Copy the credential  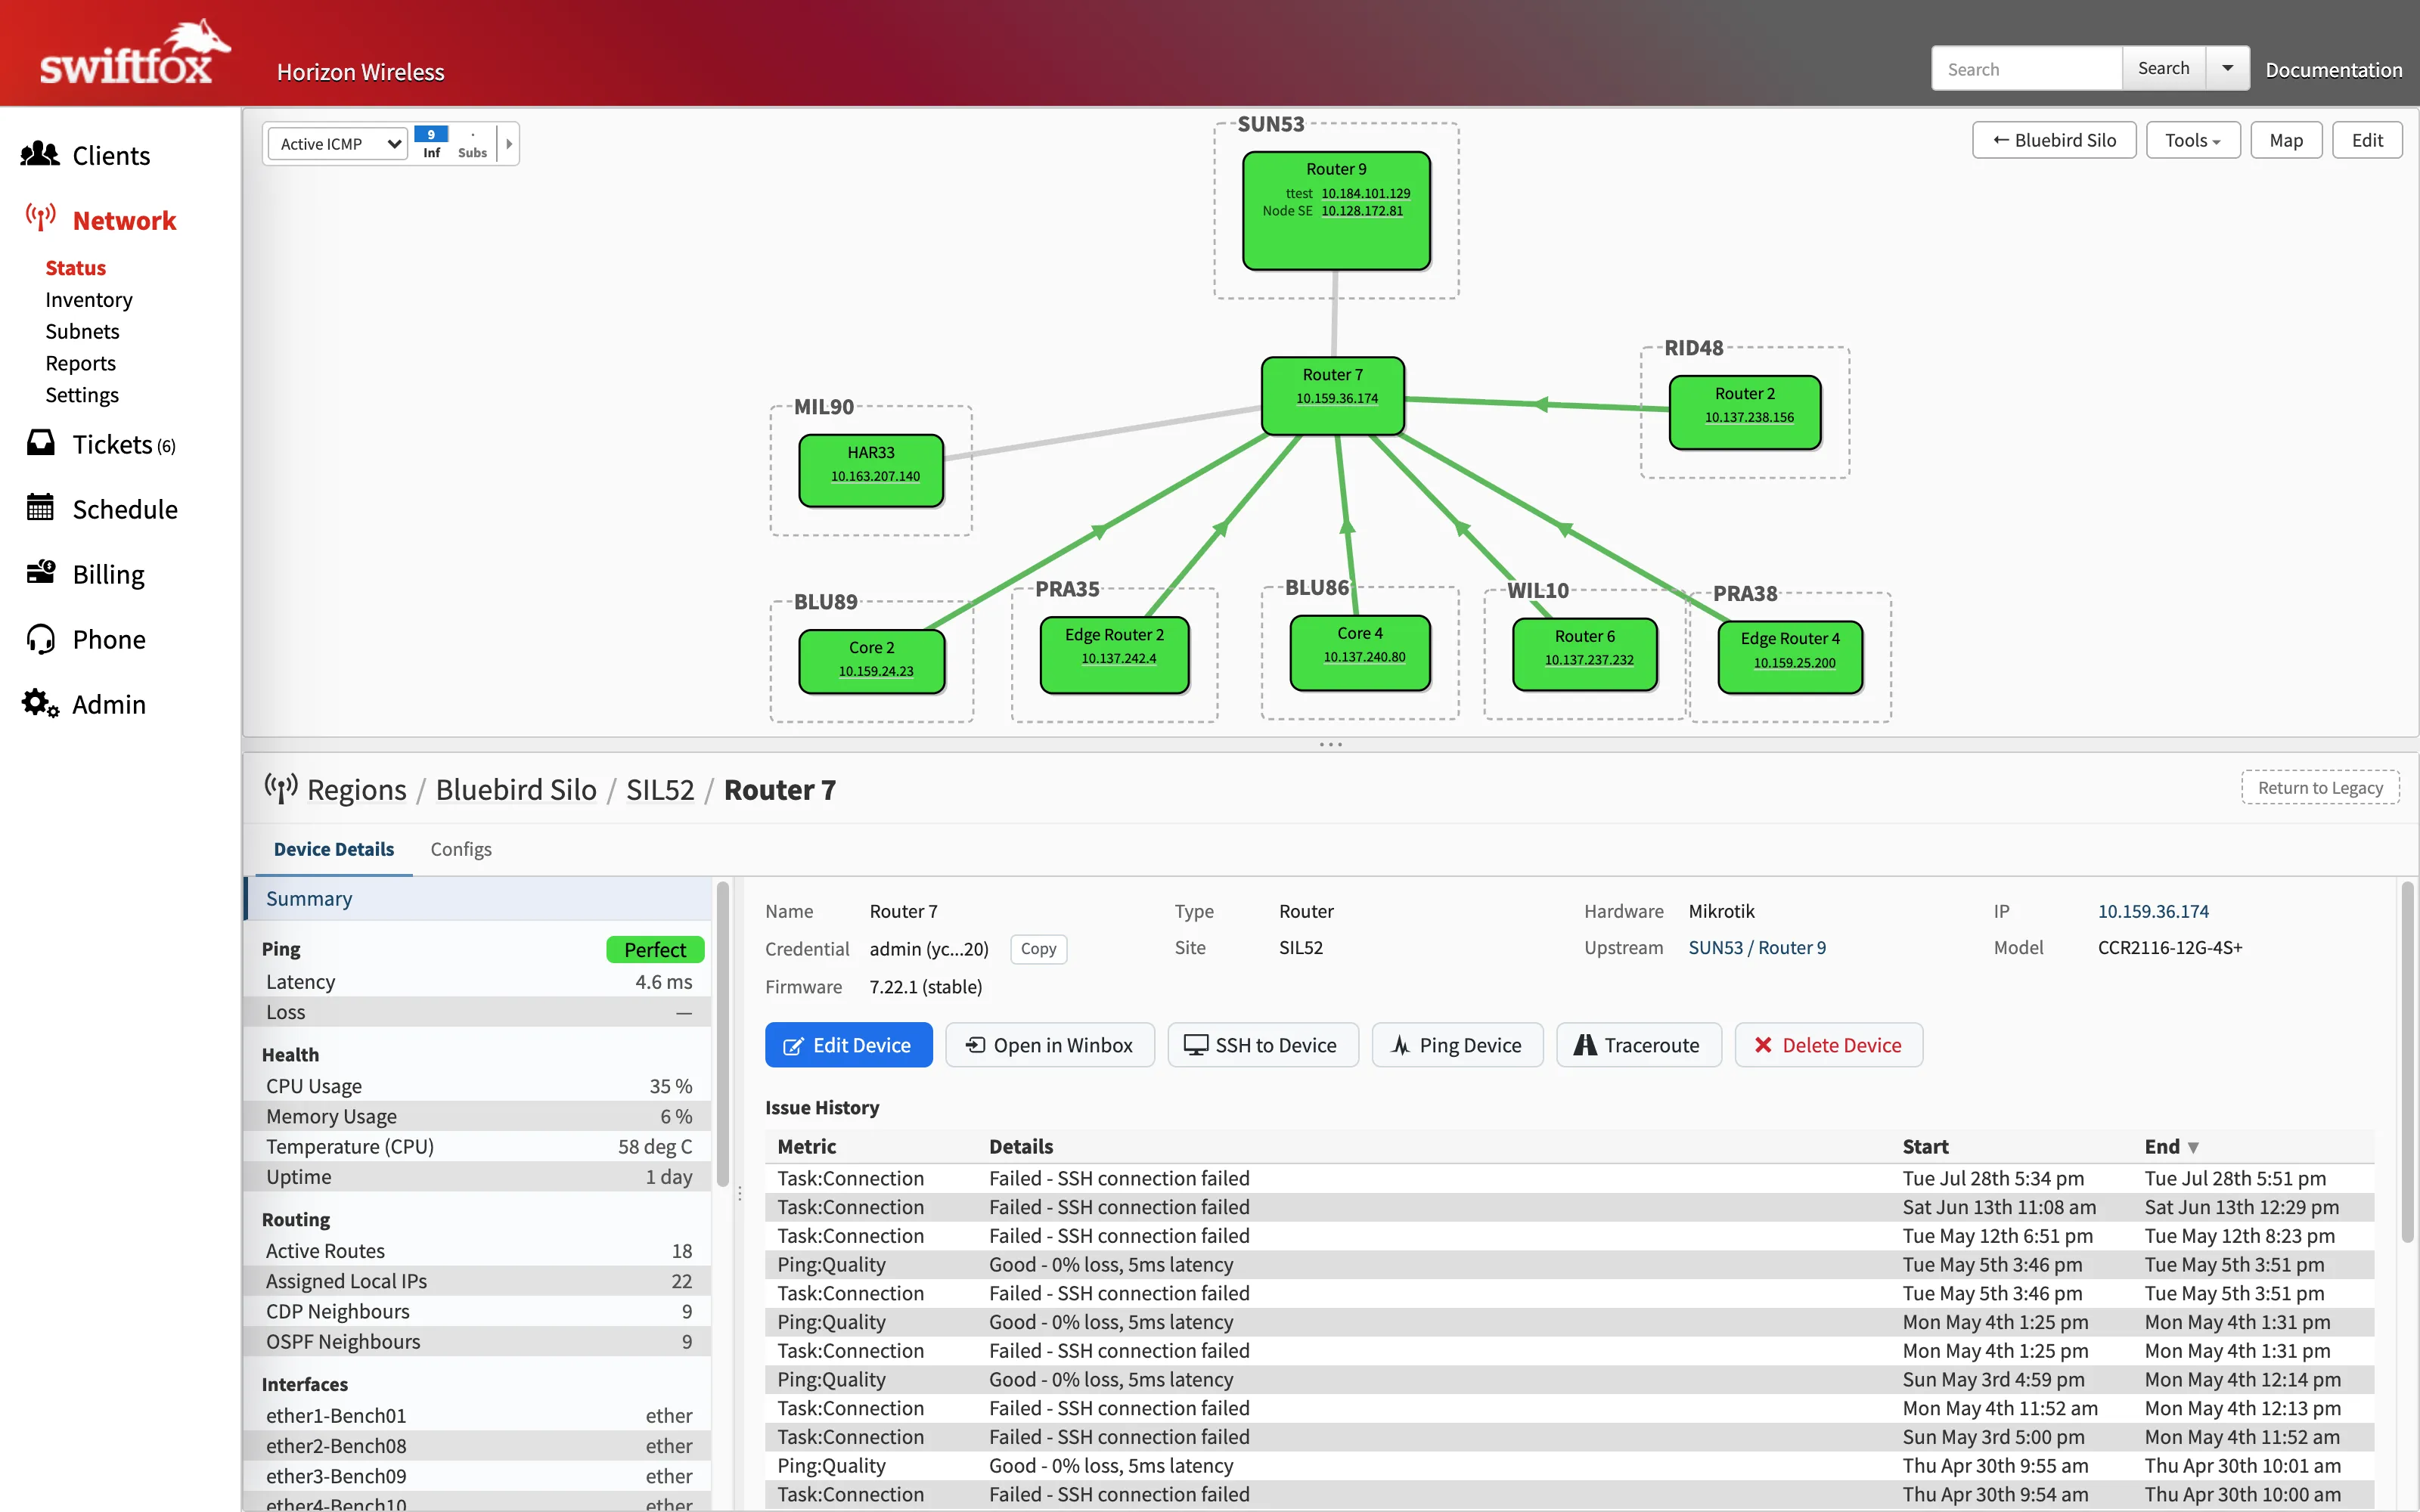1038,948
